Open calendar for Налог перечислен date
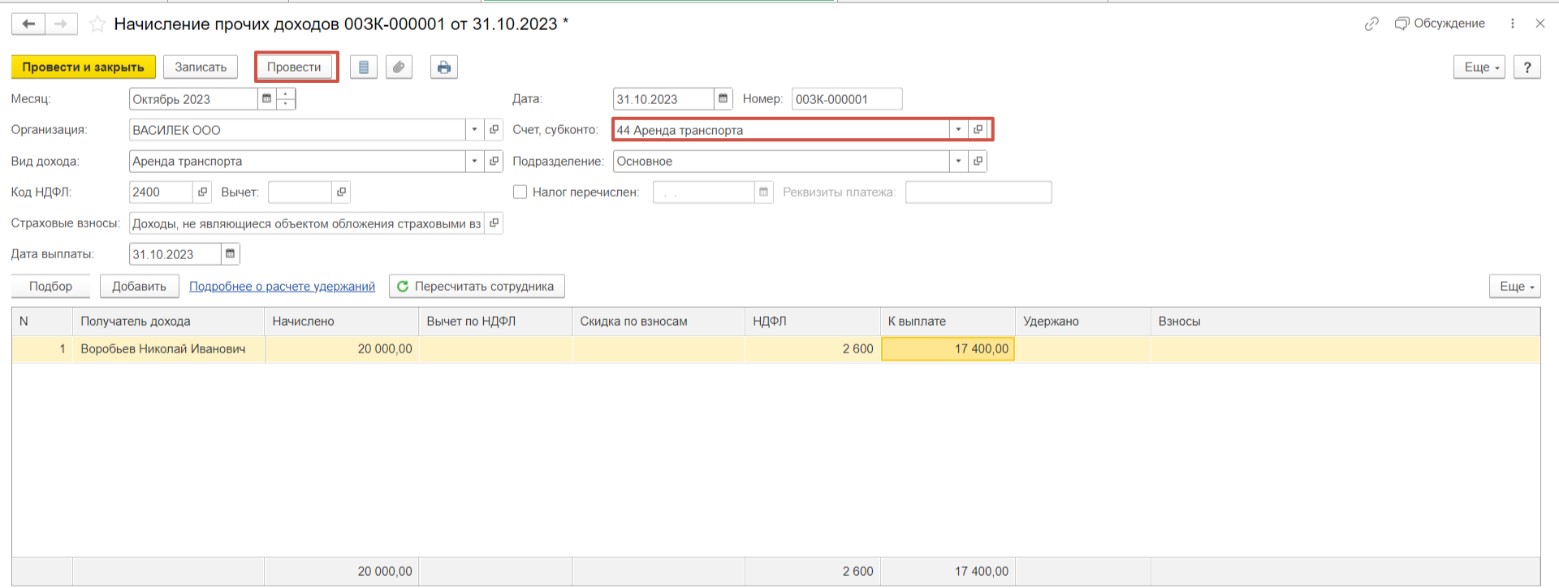This screenshot has width=1559, height=588. [x=764, y=192]
